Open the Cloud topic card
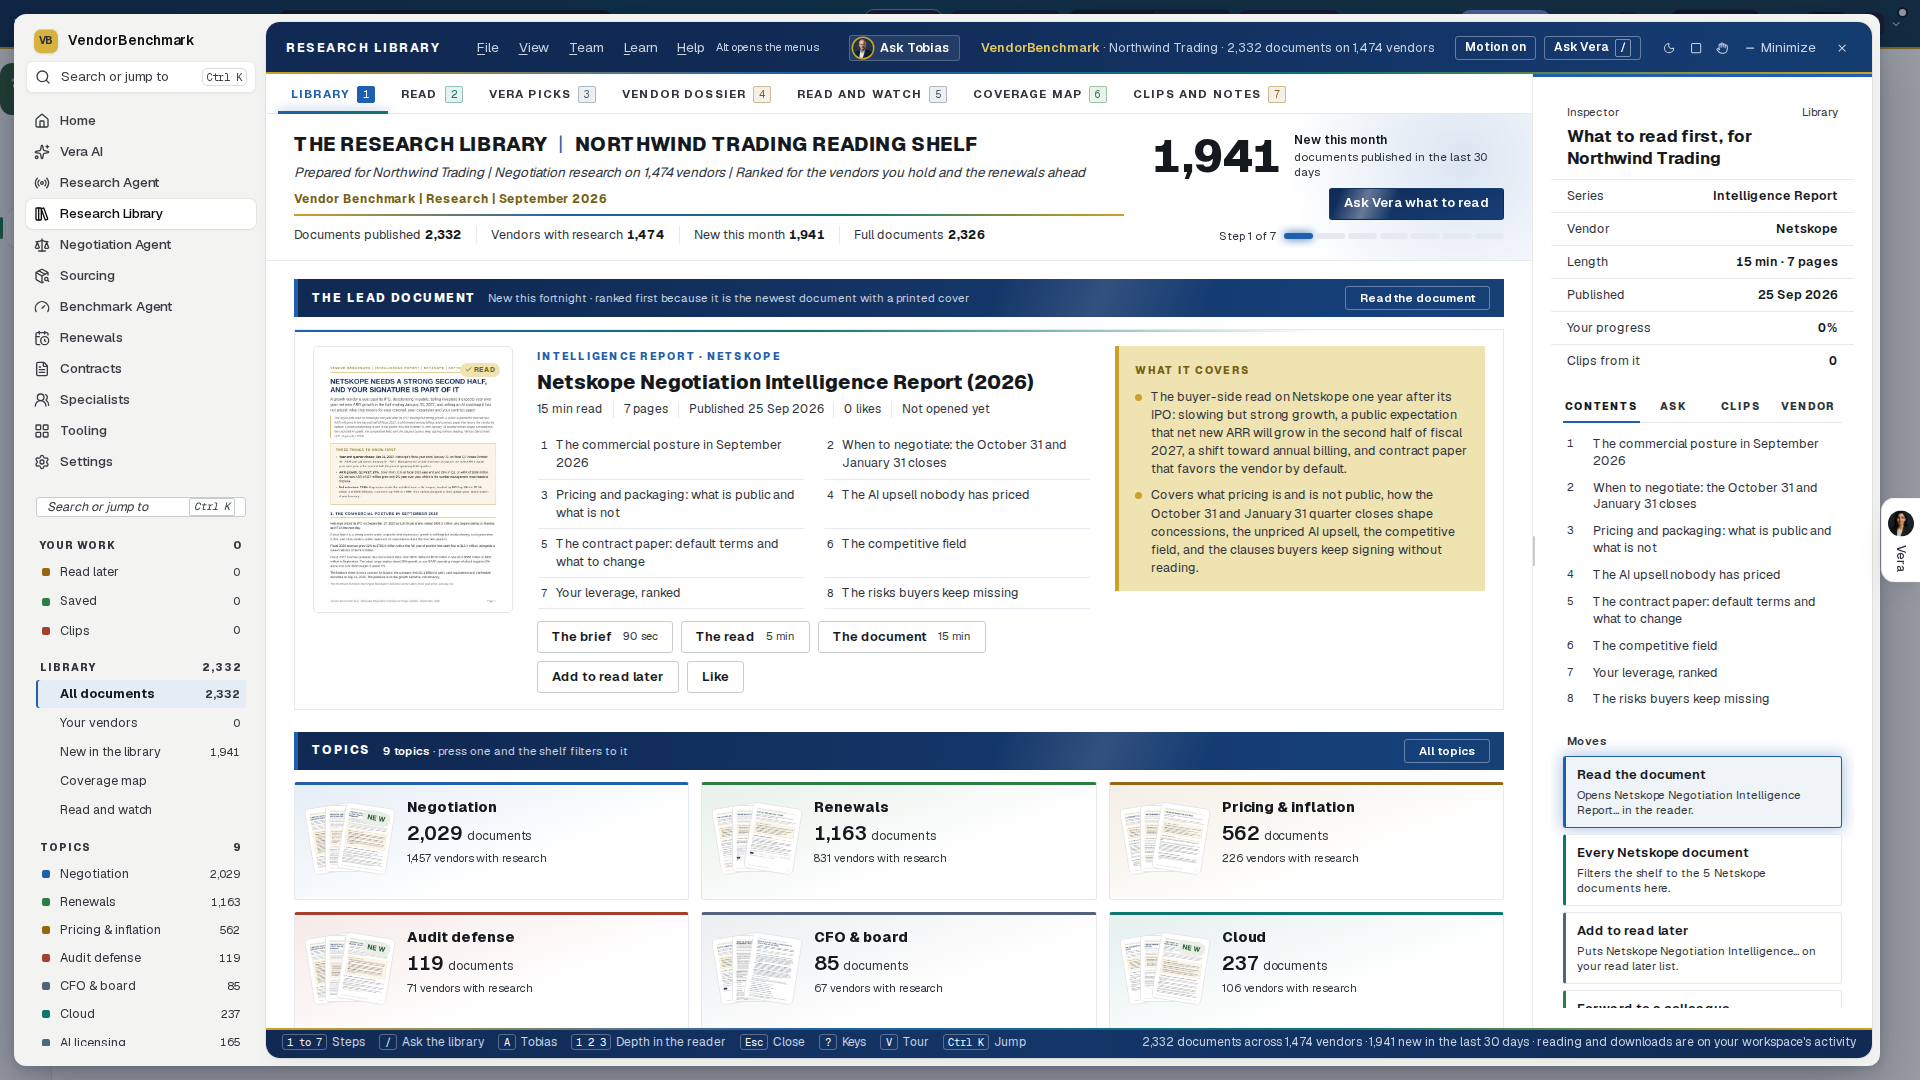 1306,969
